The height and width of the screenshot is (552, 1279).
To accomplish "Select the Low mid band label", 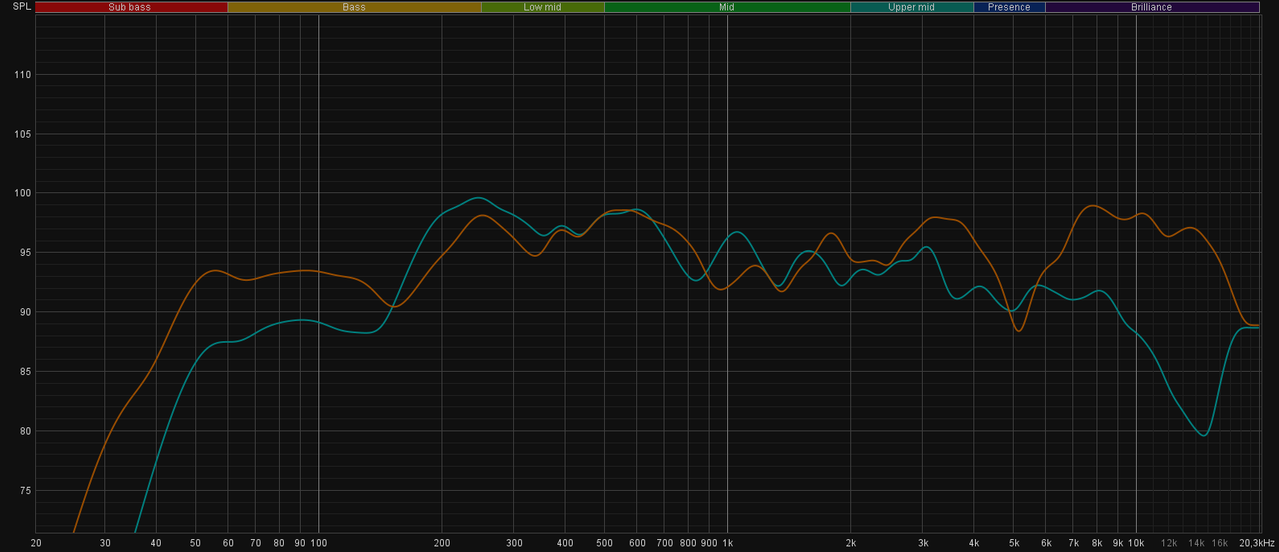I will tap(542, 7).
